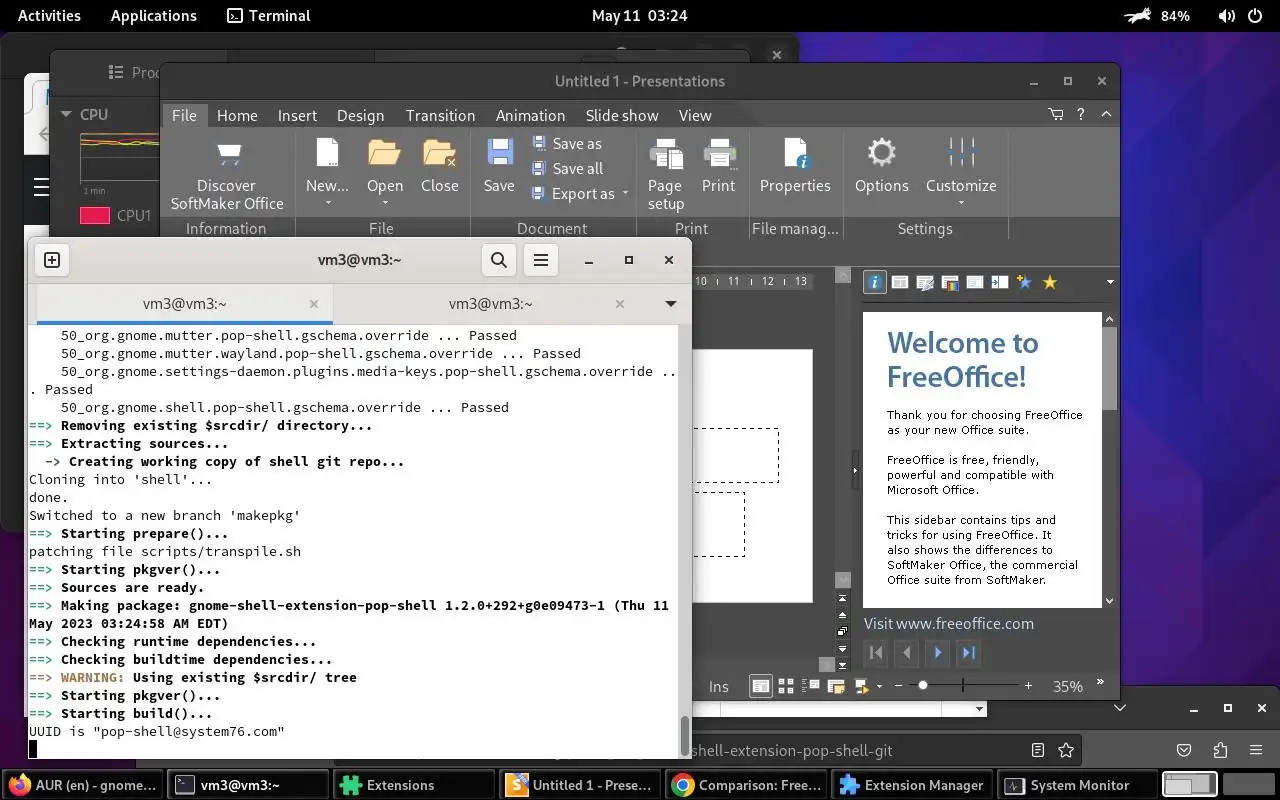Open the Animation ribbon tab
Viewport: 1280px width, 800px height.
[530, 115]
